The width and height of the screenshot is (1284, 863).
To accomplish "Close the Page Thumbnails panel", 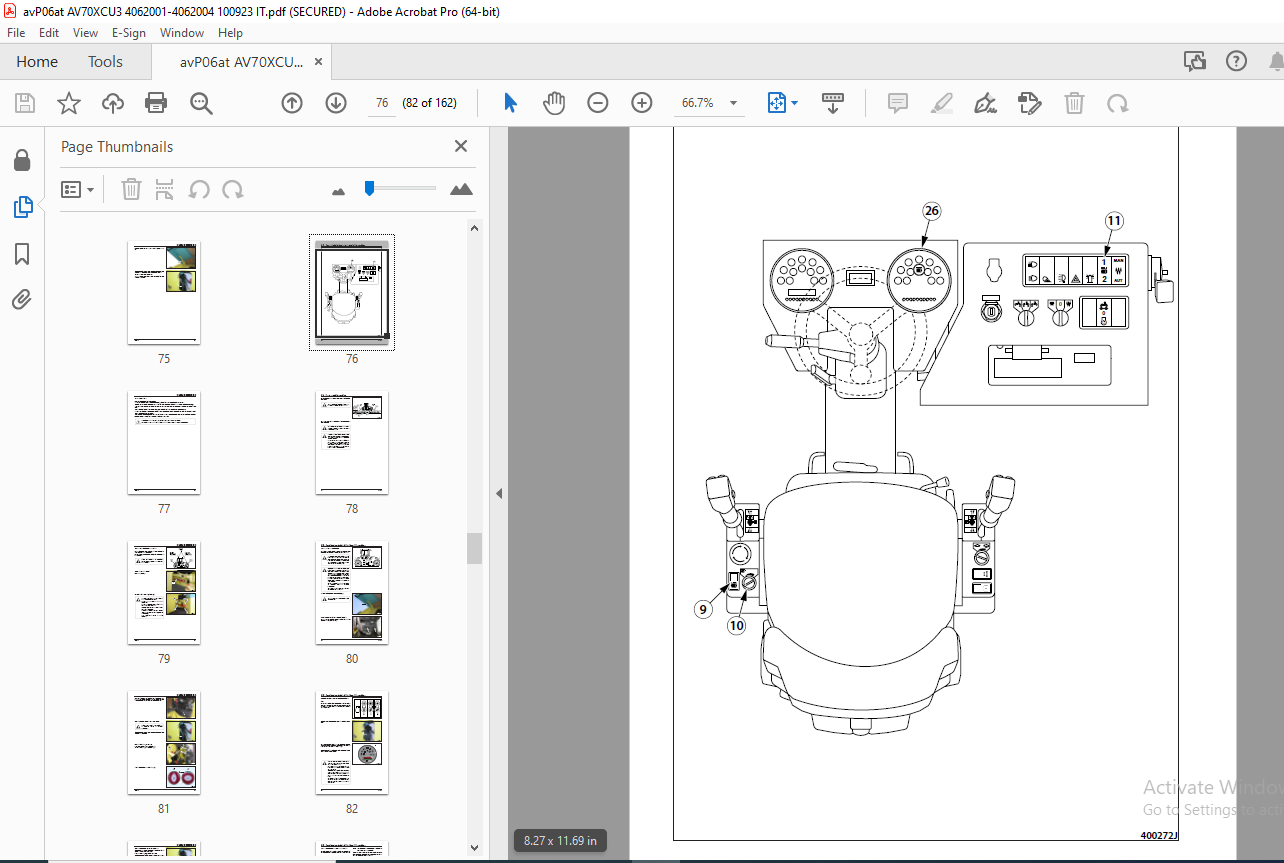I will tap(461, 146).
